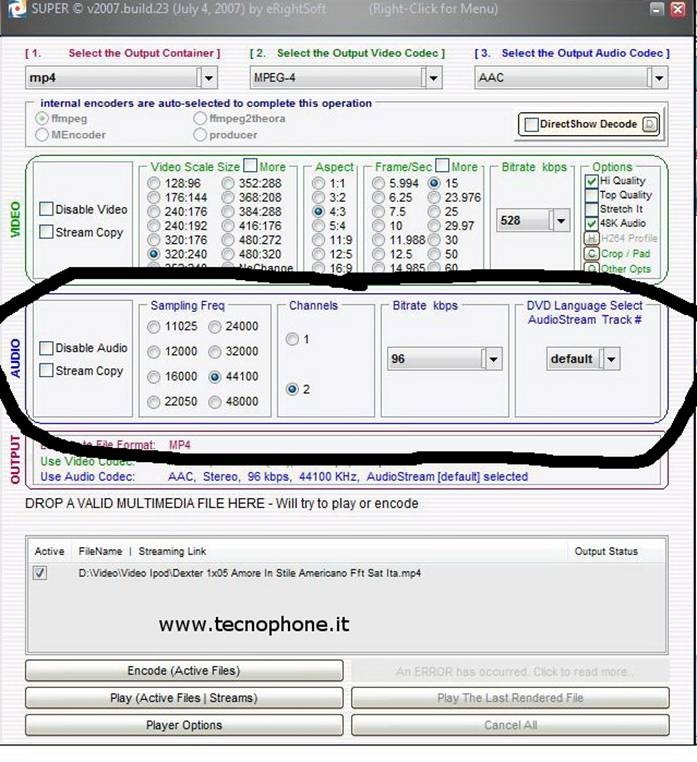This screenshot has height=762, width=697.
Task: Check Stream Copy in the Video section
Action: [46, 232]
